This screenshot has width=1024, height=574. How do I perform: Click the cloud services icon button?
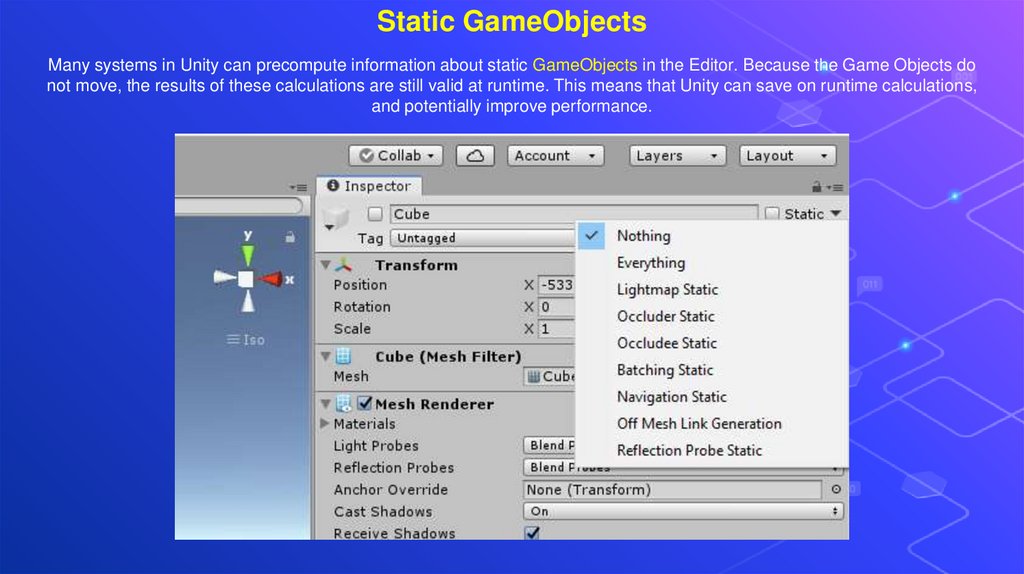[x=475, y=155]
